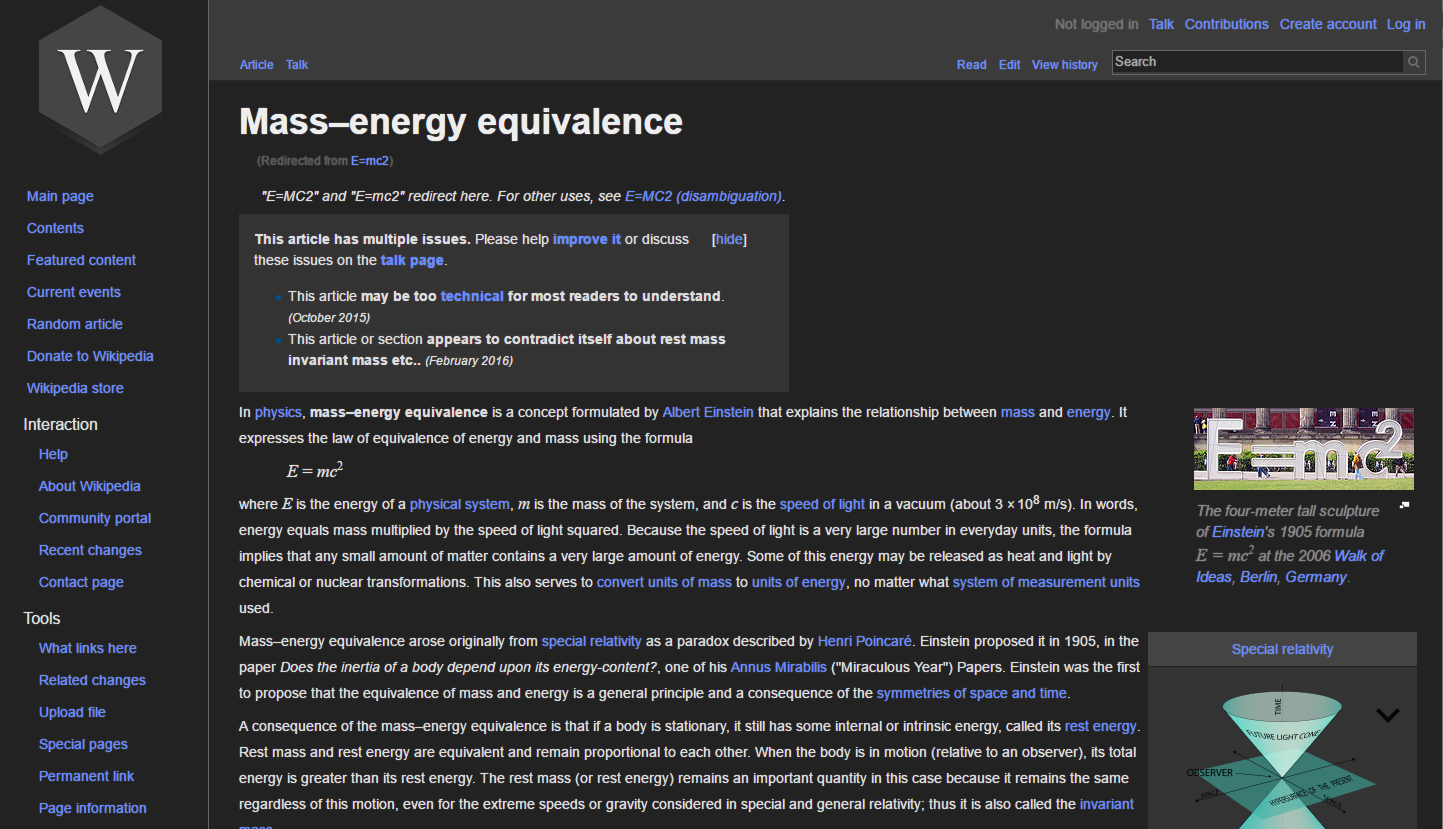Image resolution: width=1443 pixels, height=829 pixels.
Task: Open Permanent link
Action: 86,776
